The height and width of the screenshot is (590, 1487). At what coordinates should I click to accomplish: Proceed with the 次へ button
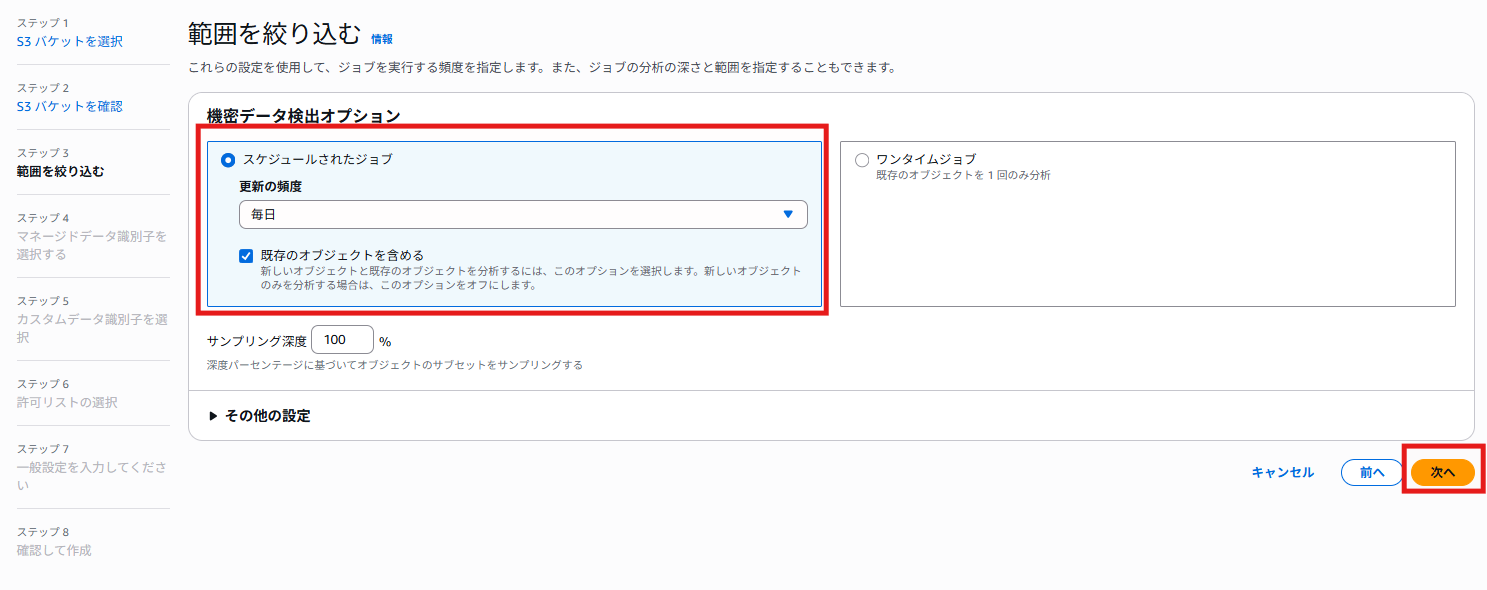1443,472
